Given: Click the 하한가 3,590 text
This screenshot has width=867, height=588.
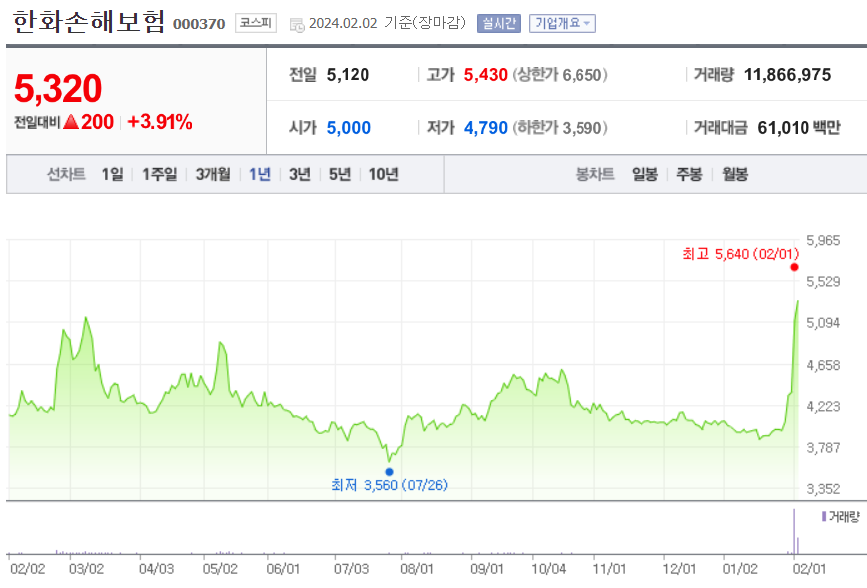Looking at the screenshot, I should pos(560,128).
